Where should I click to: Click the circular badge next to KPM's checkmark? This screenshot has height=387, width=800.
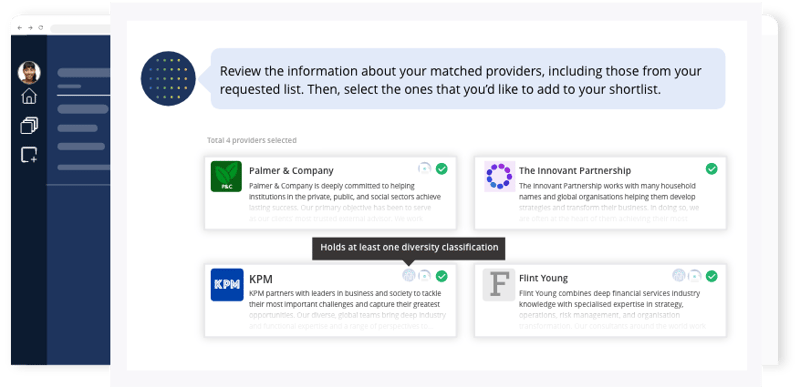(424, 276)
